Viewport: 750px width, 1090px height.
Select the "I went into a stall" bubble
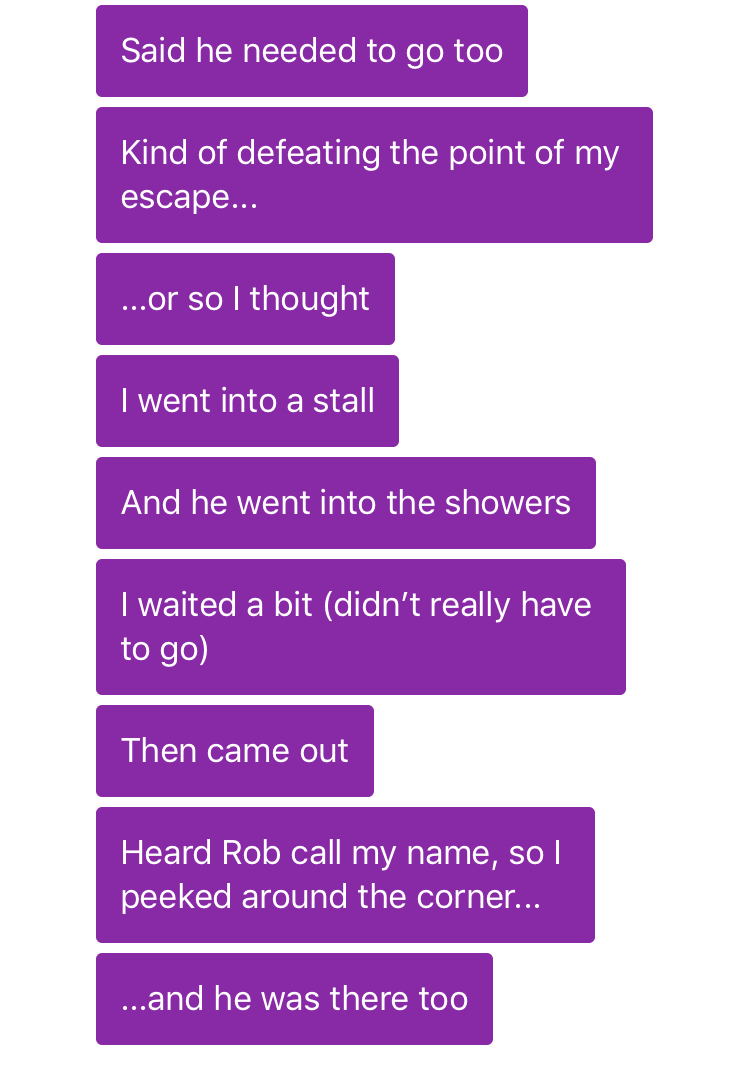click(x=247, y=401)
